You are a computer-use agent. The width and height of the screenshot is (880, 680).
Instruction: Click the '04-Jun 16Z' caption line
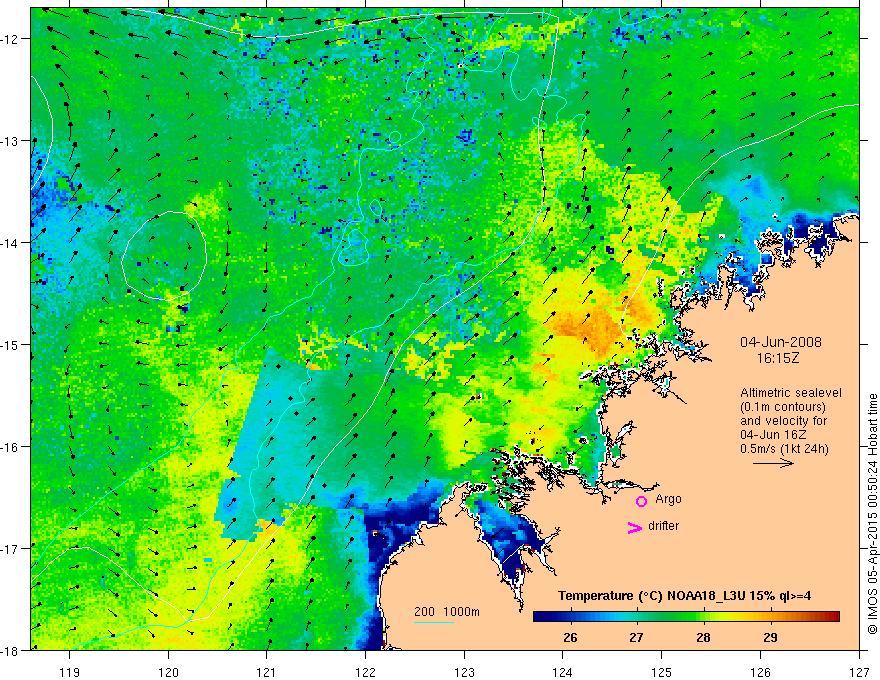[x=775, y=435]
